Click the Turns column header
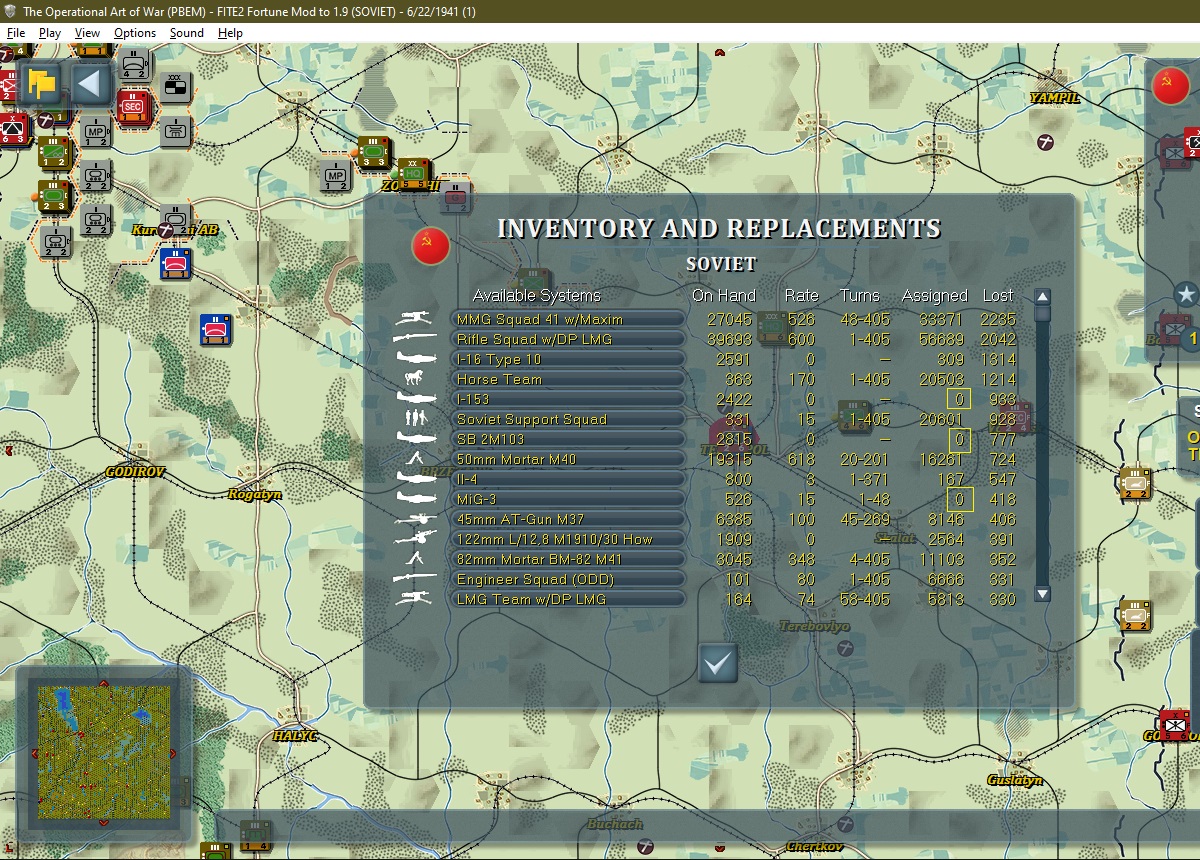 coord(860,295)
